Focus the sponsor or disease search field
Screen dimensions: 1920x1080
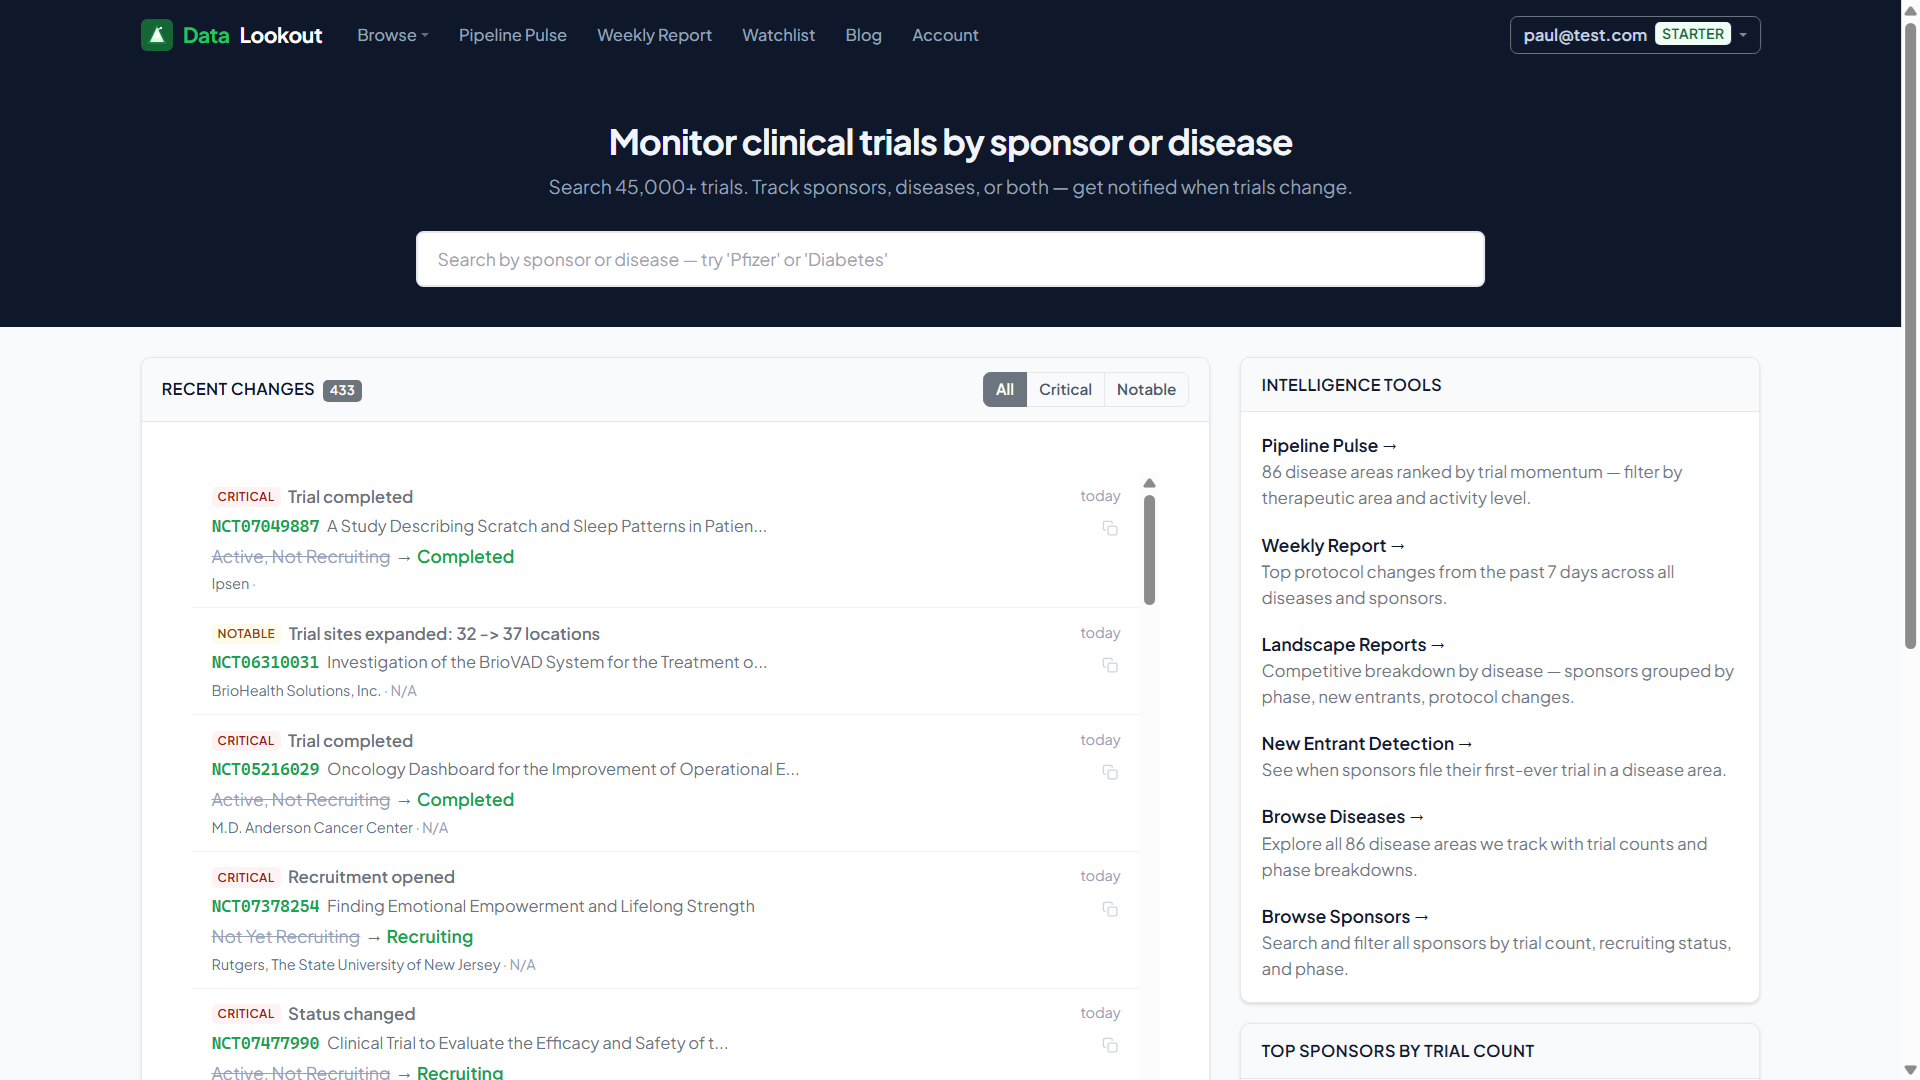point(950,260)
